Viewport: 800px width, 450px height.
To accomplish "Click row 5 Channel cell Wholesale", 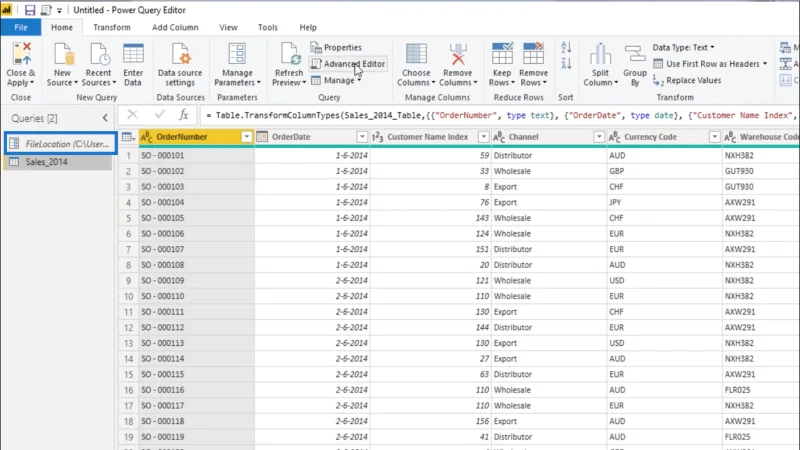I will click(548, 218).
